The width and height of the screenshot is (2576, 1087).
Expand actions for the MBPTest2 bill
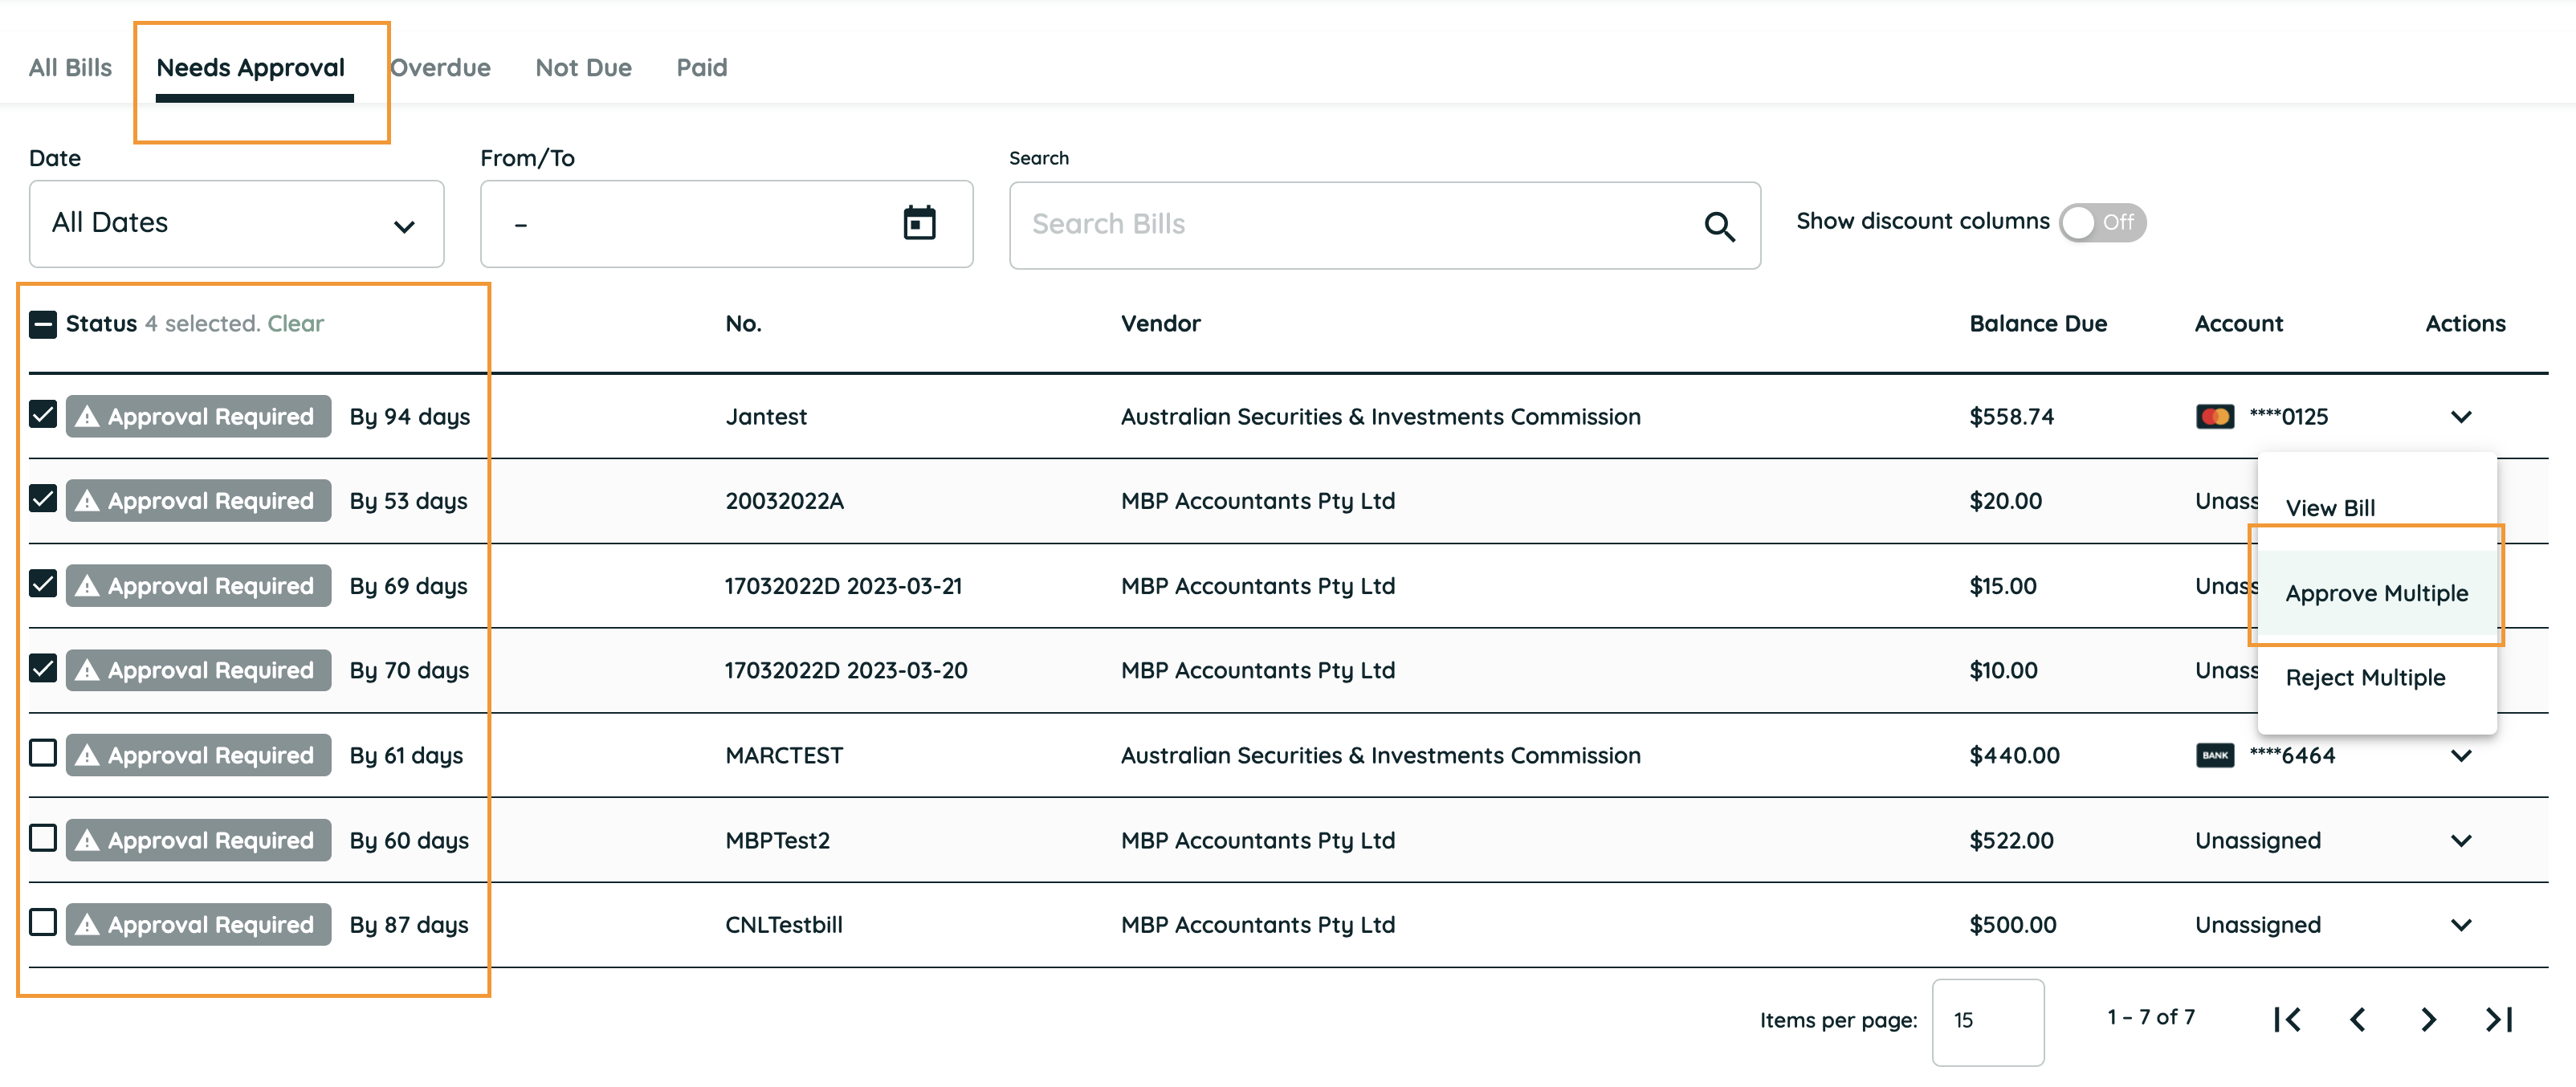[x=2461, y=841]
